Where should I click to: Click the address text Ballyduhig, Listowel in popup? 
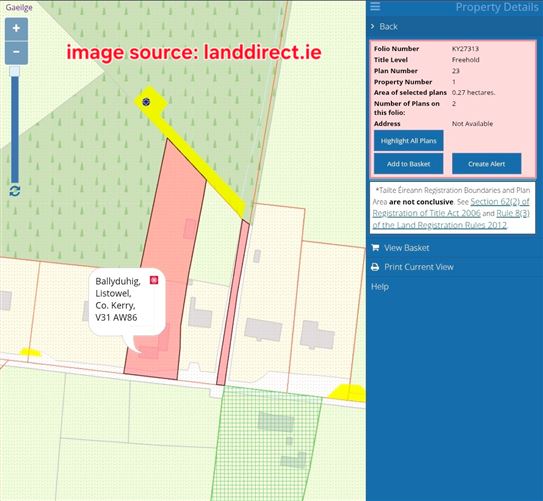pyautogui.click(x=118, y=287)
